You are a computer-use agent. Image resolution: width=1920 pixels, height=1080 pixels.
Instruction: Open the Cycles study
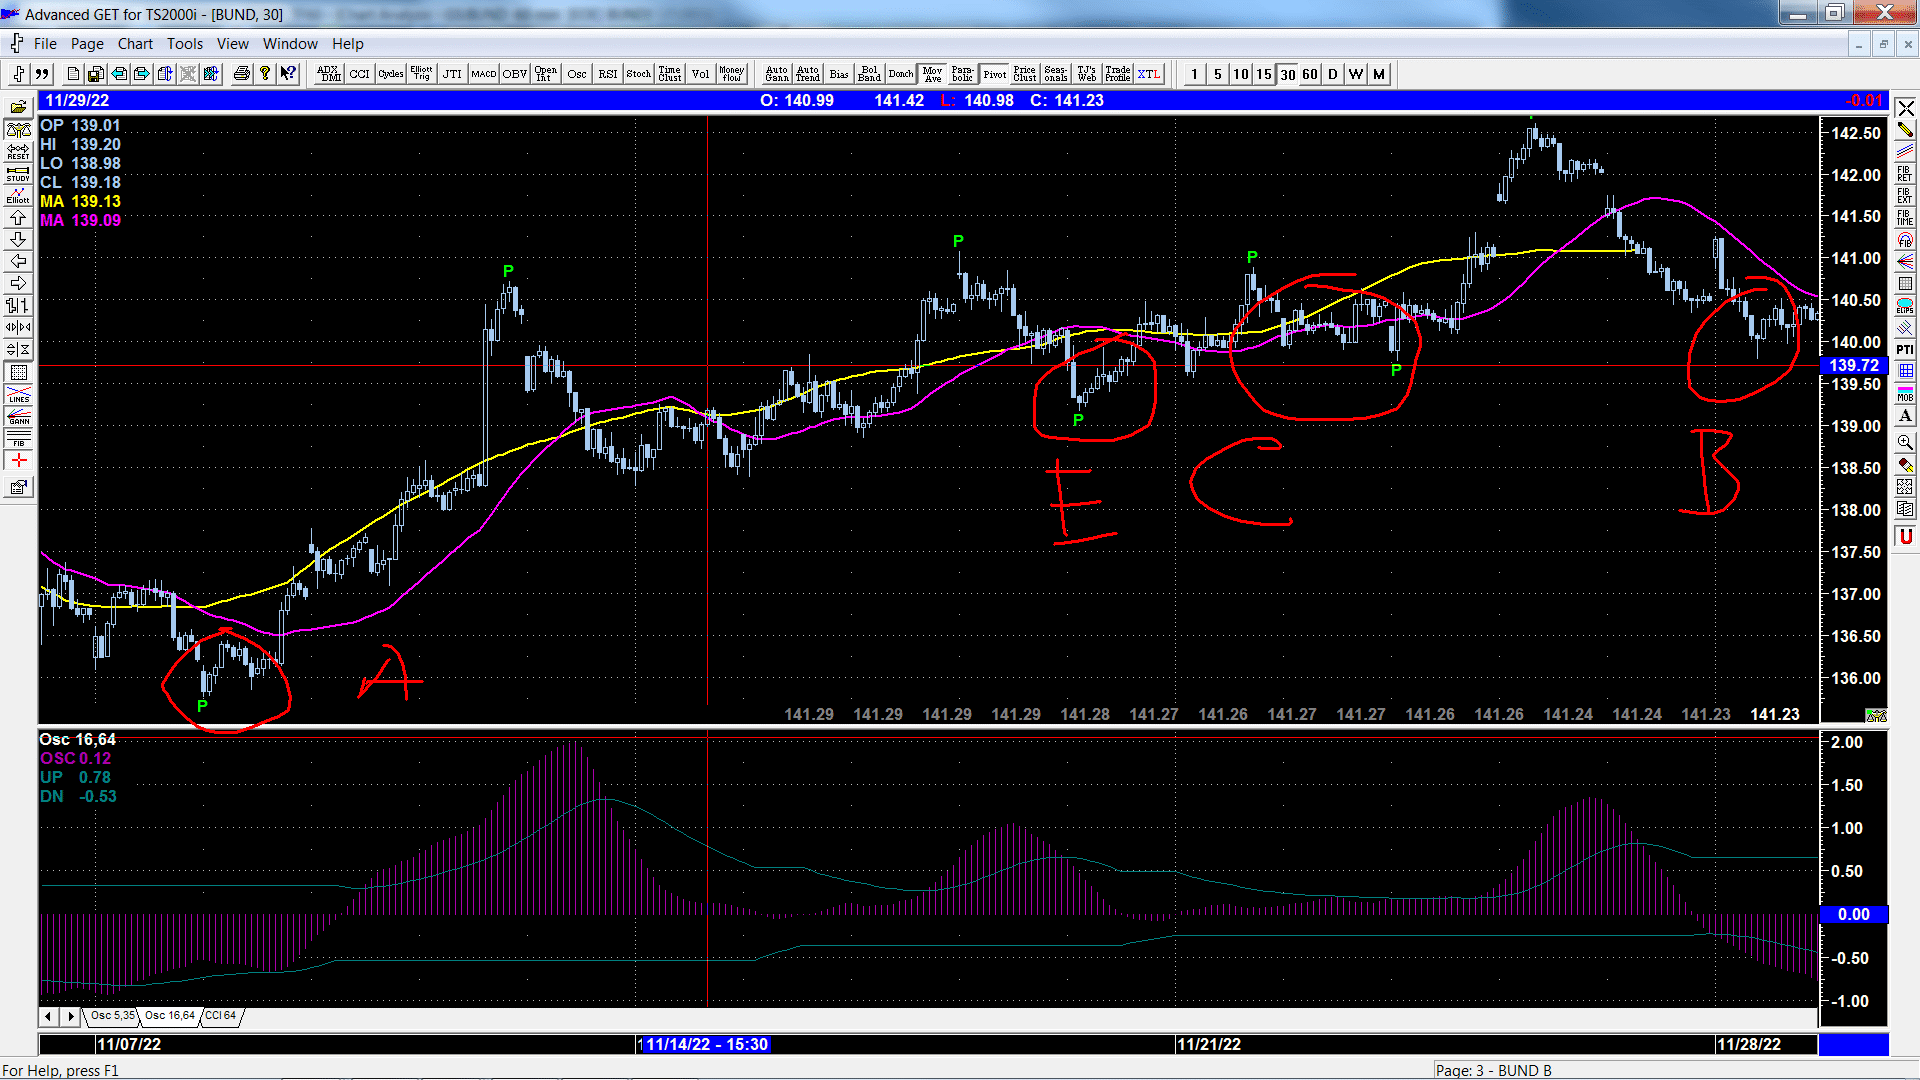pyautogui.click(x=391, y=74)
